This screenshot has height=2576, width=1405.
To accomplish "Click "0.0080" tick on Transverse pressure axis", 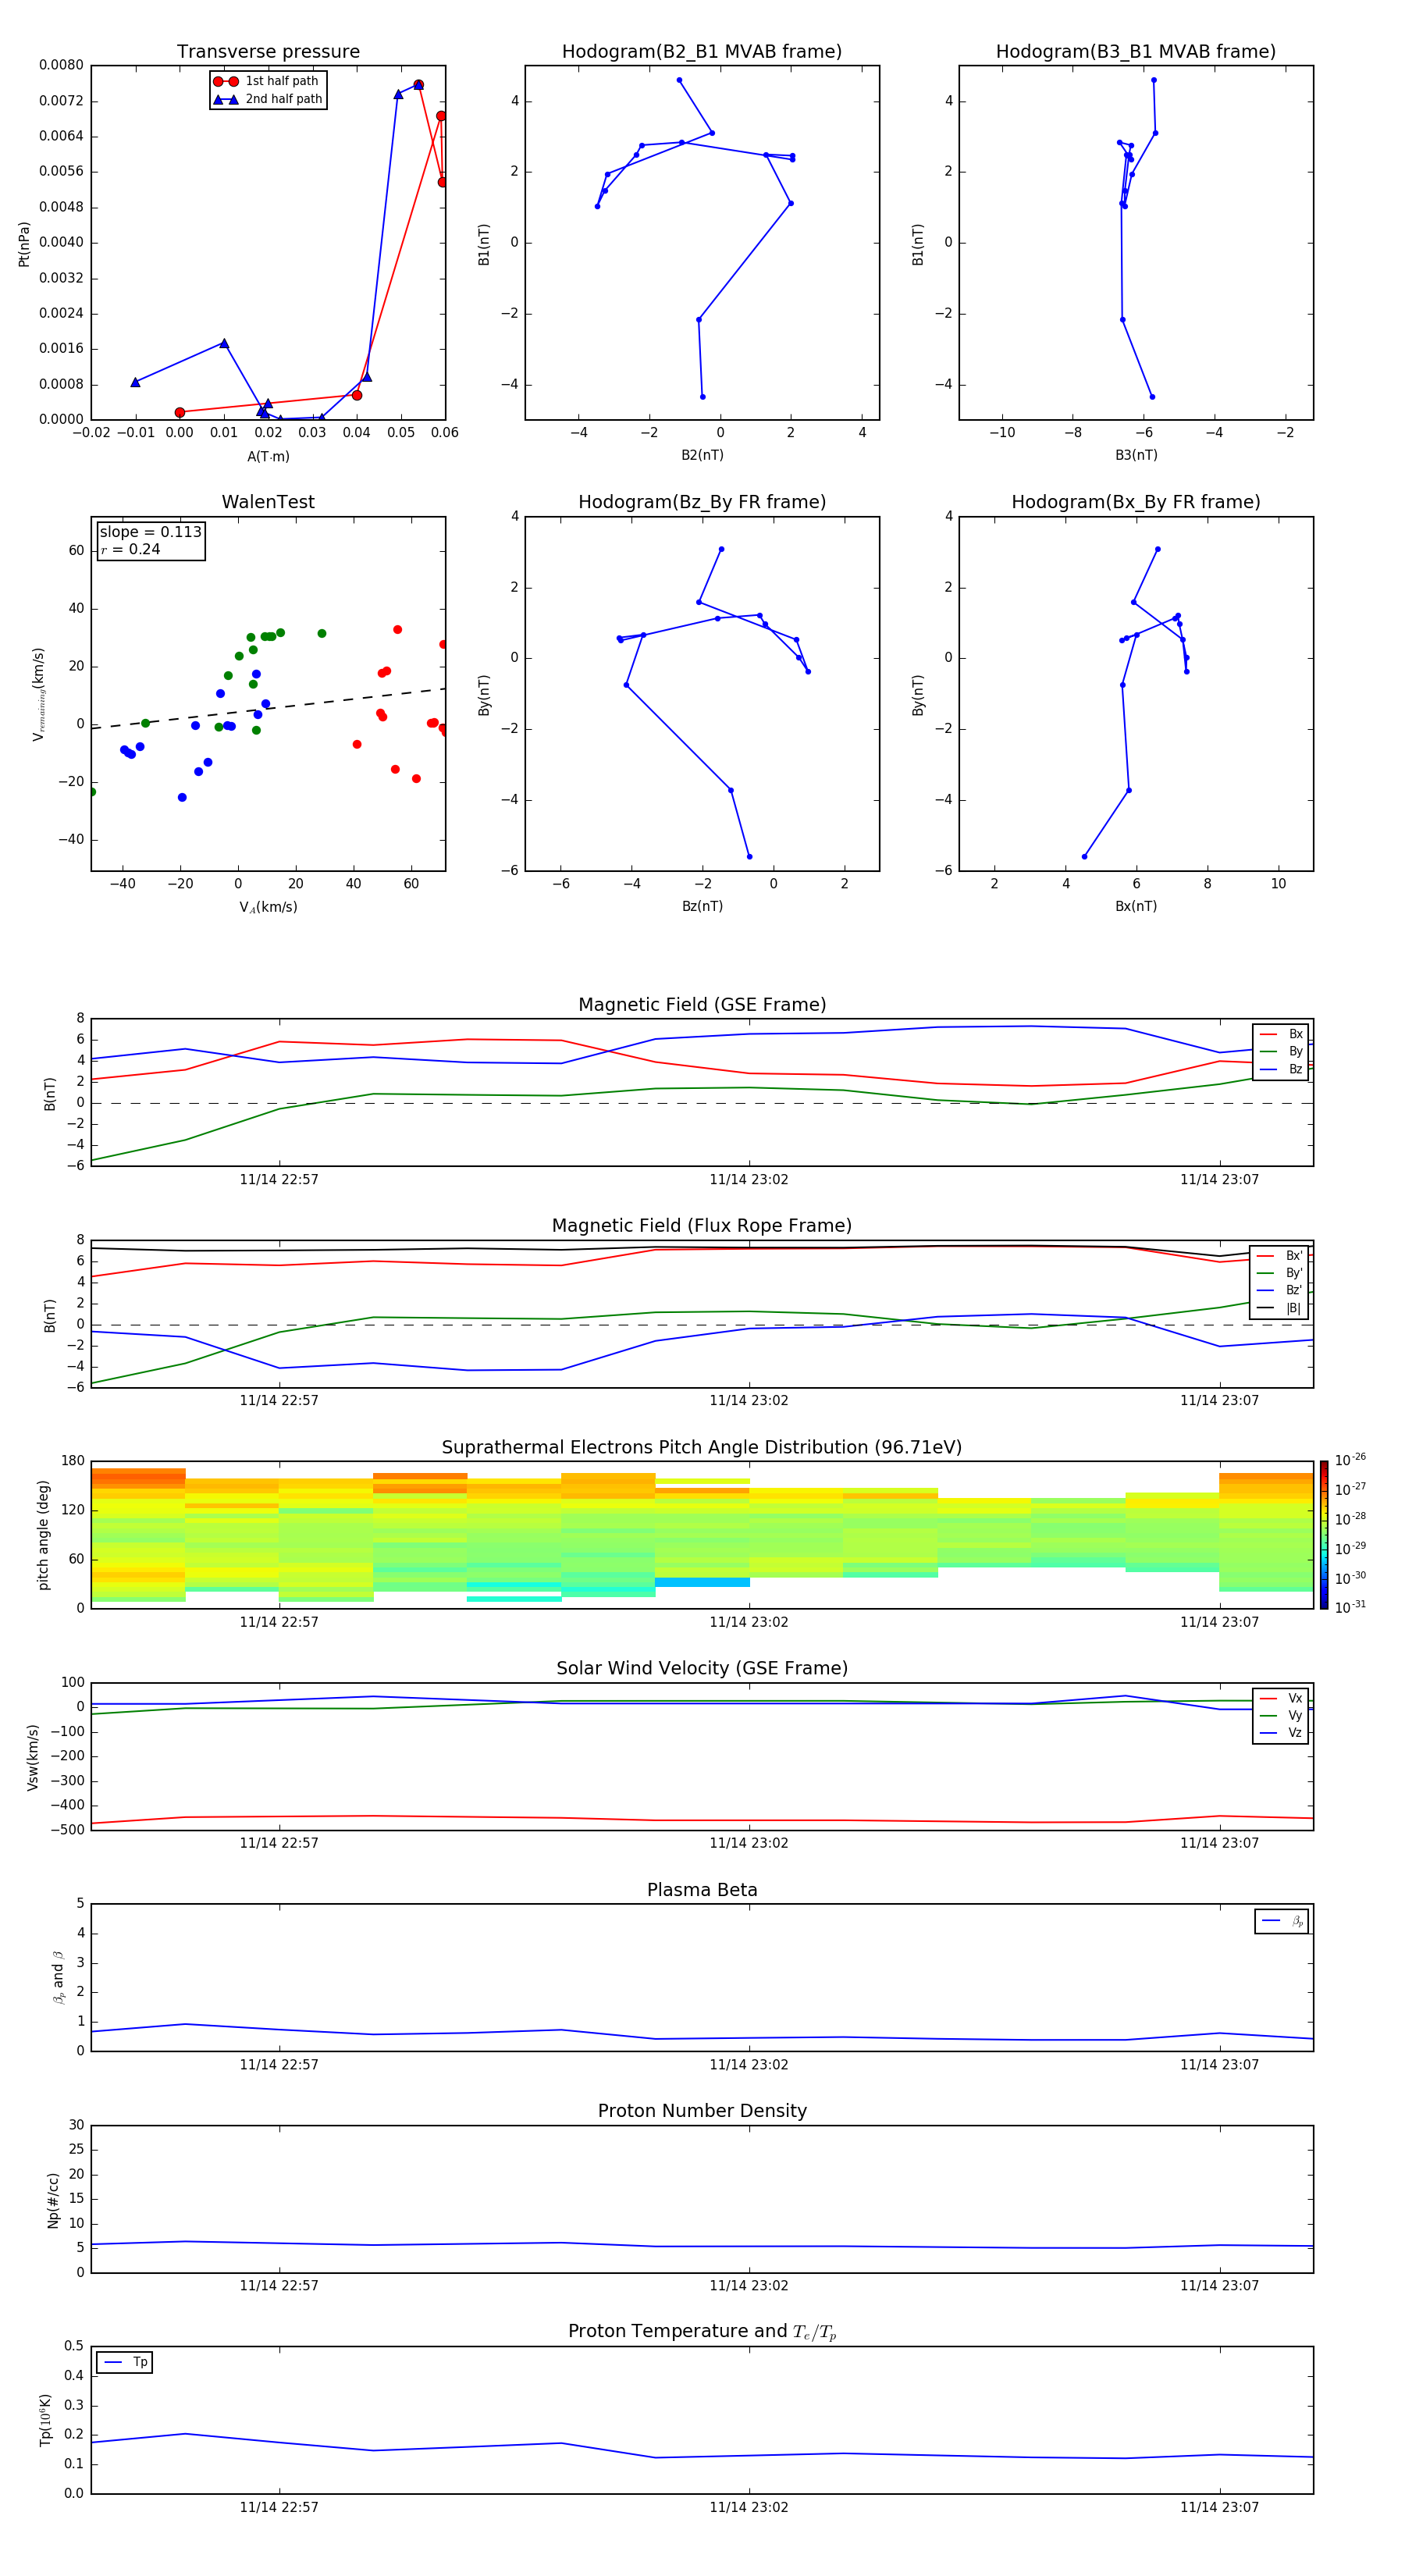I will (61, 65).
